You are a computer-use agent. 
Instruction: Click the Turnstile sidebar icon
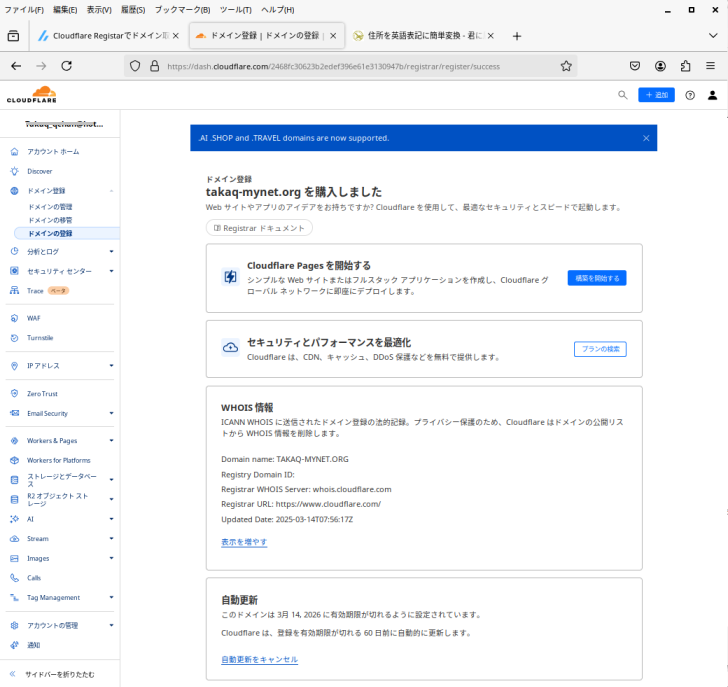[14, 338]
